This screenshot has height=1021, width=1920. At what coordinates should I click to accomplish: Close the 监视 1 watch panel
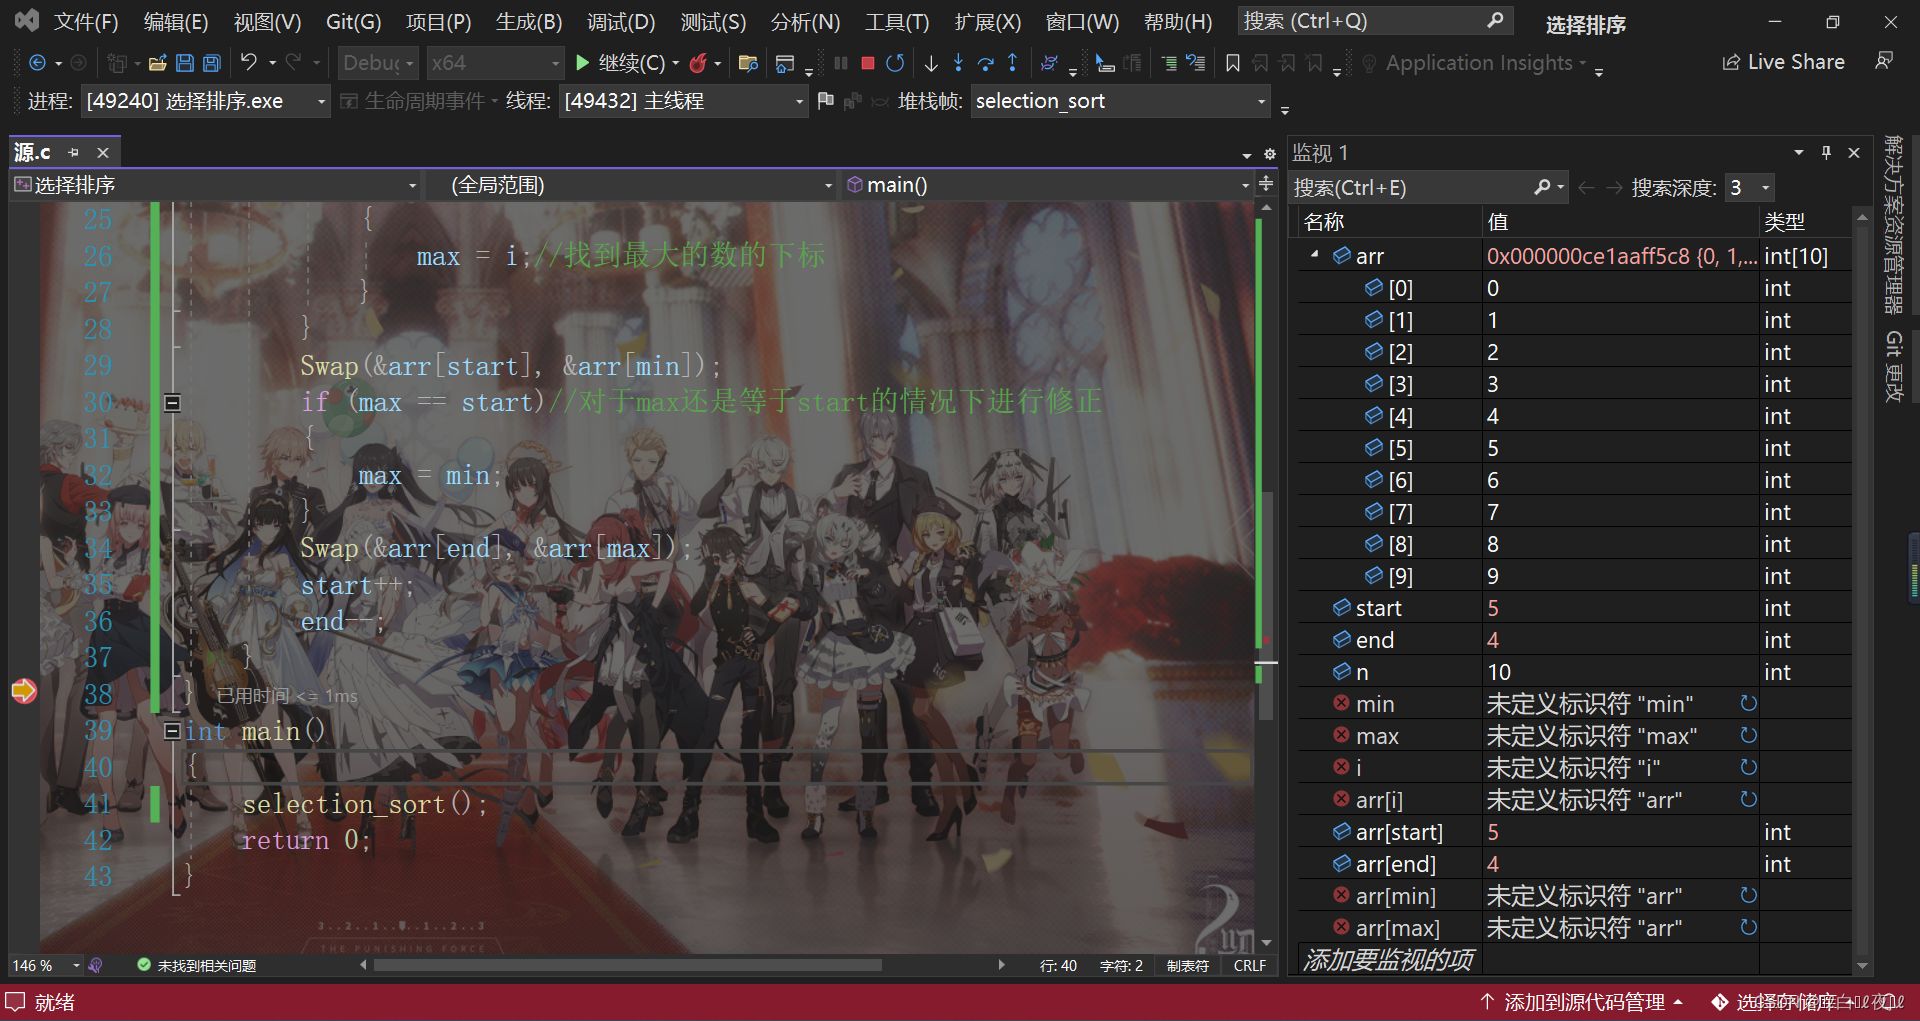point(1854,152)
